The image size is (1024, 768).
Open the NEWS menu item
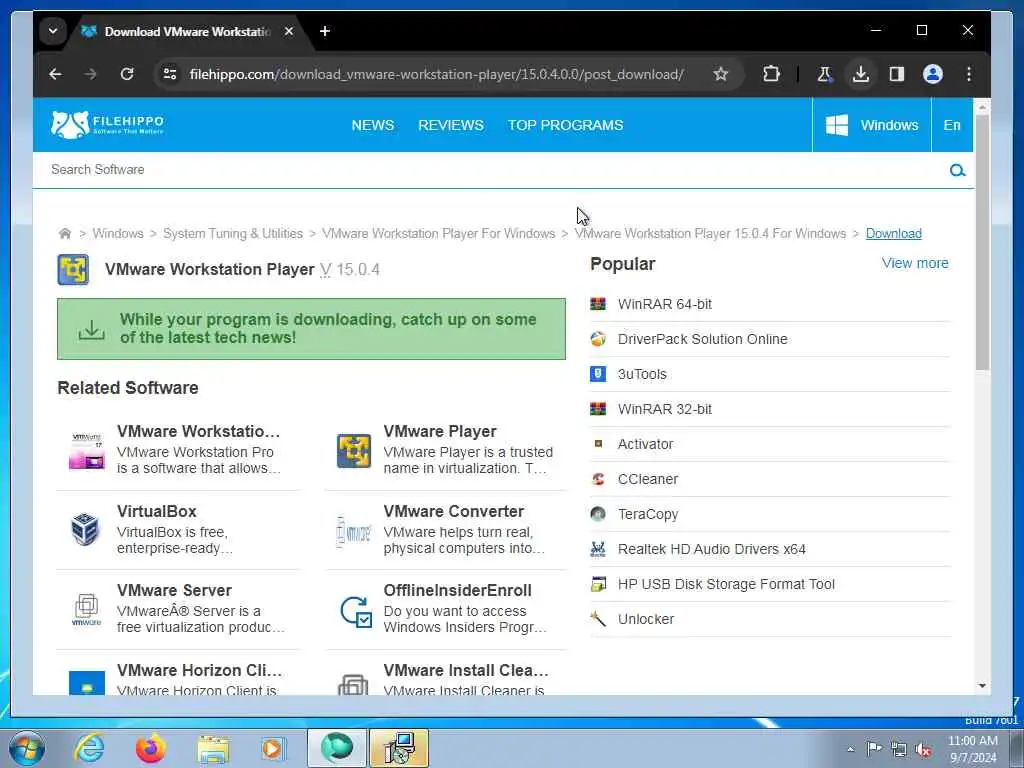tap(373, 125)
